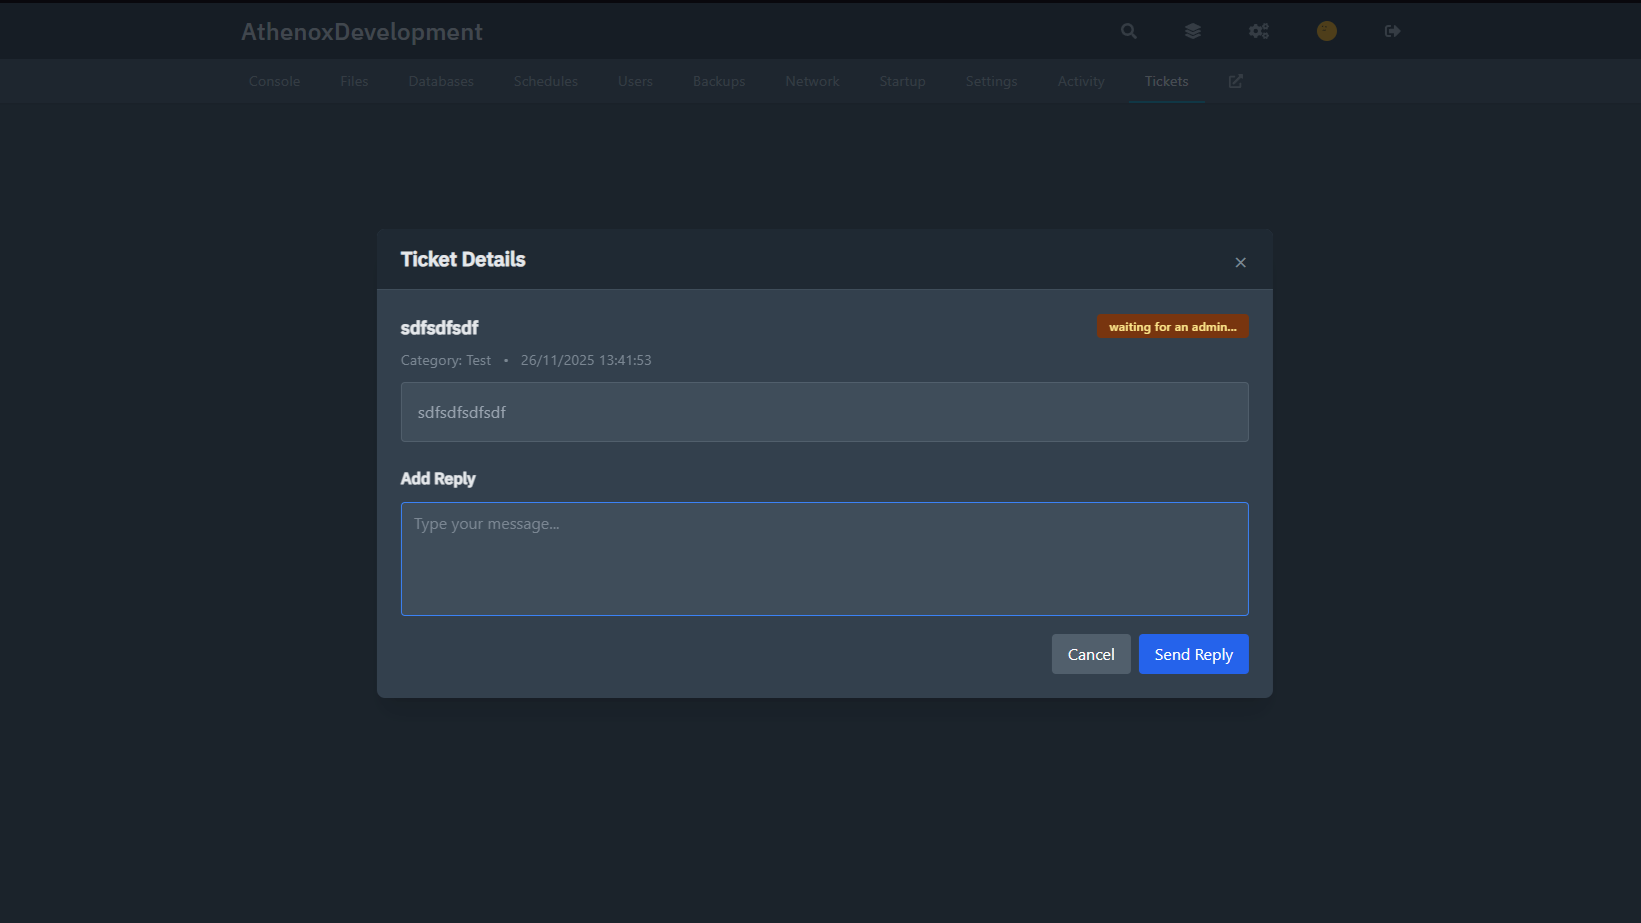The image size is (1641, 923).
Task: Close the Ticket Details dialog
Action: coord(1240,262)
